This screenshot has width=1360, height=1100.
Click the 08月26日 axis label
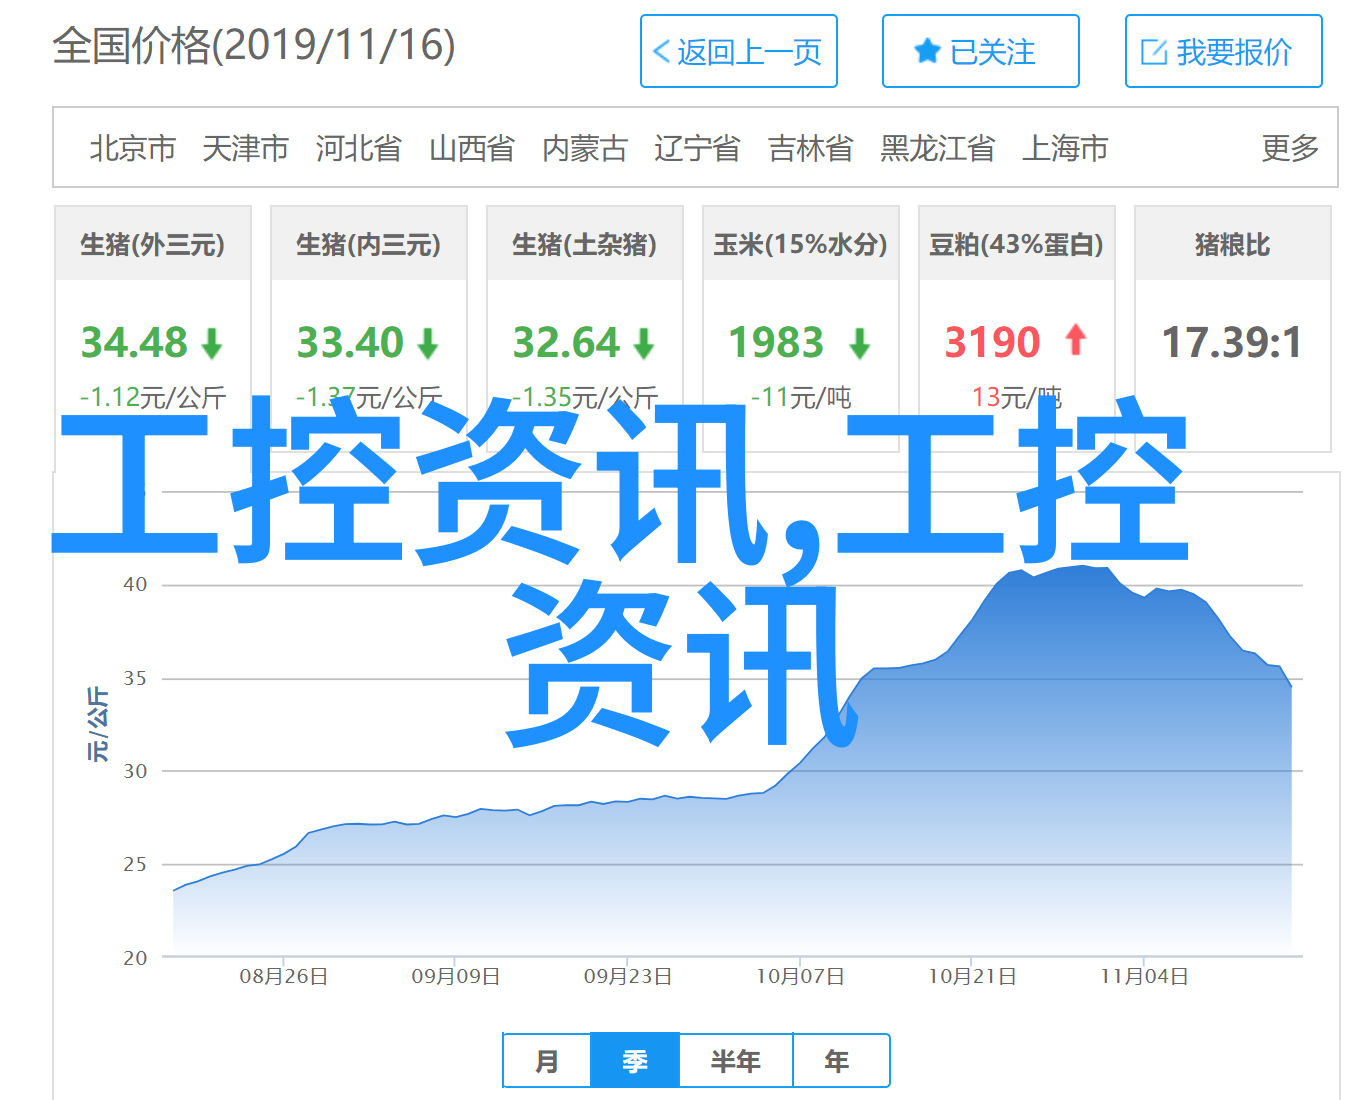284,977
